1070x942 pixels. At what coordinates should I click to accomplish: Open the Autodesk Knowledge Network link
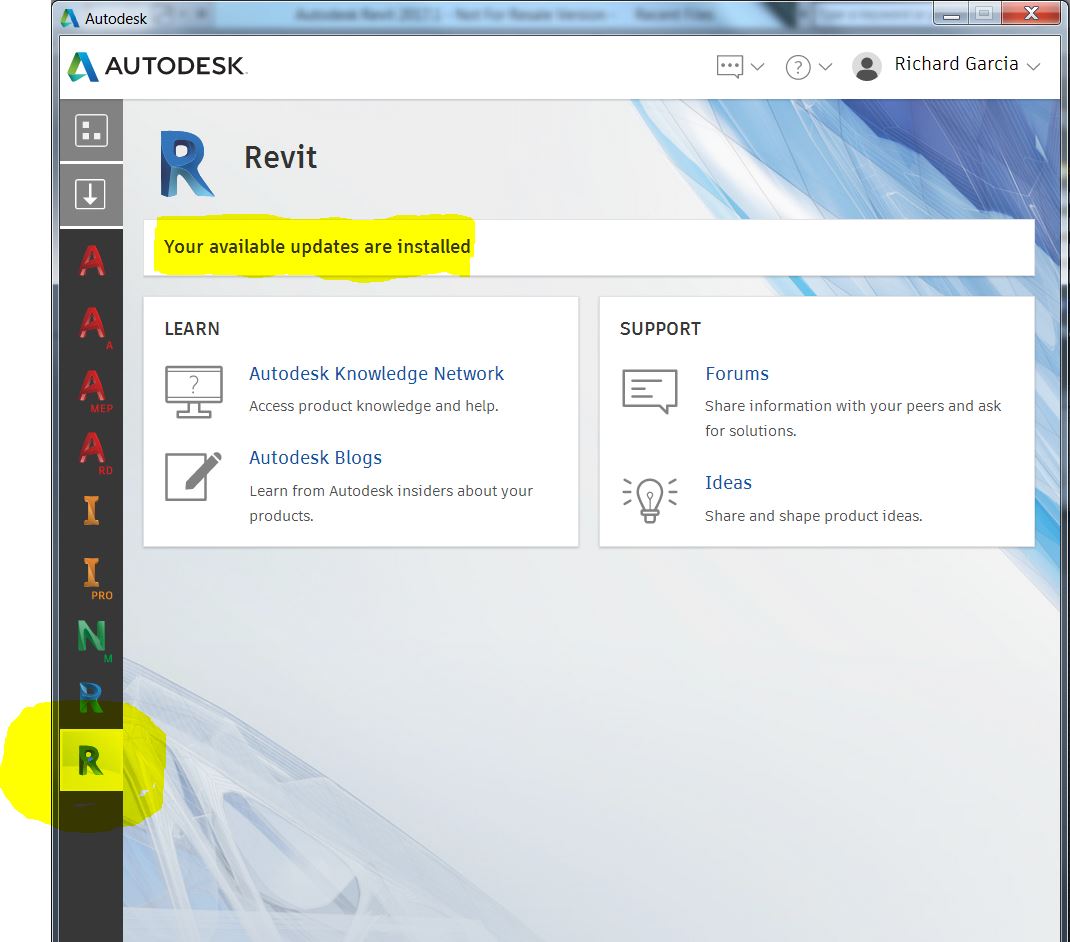pos(376,373)
